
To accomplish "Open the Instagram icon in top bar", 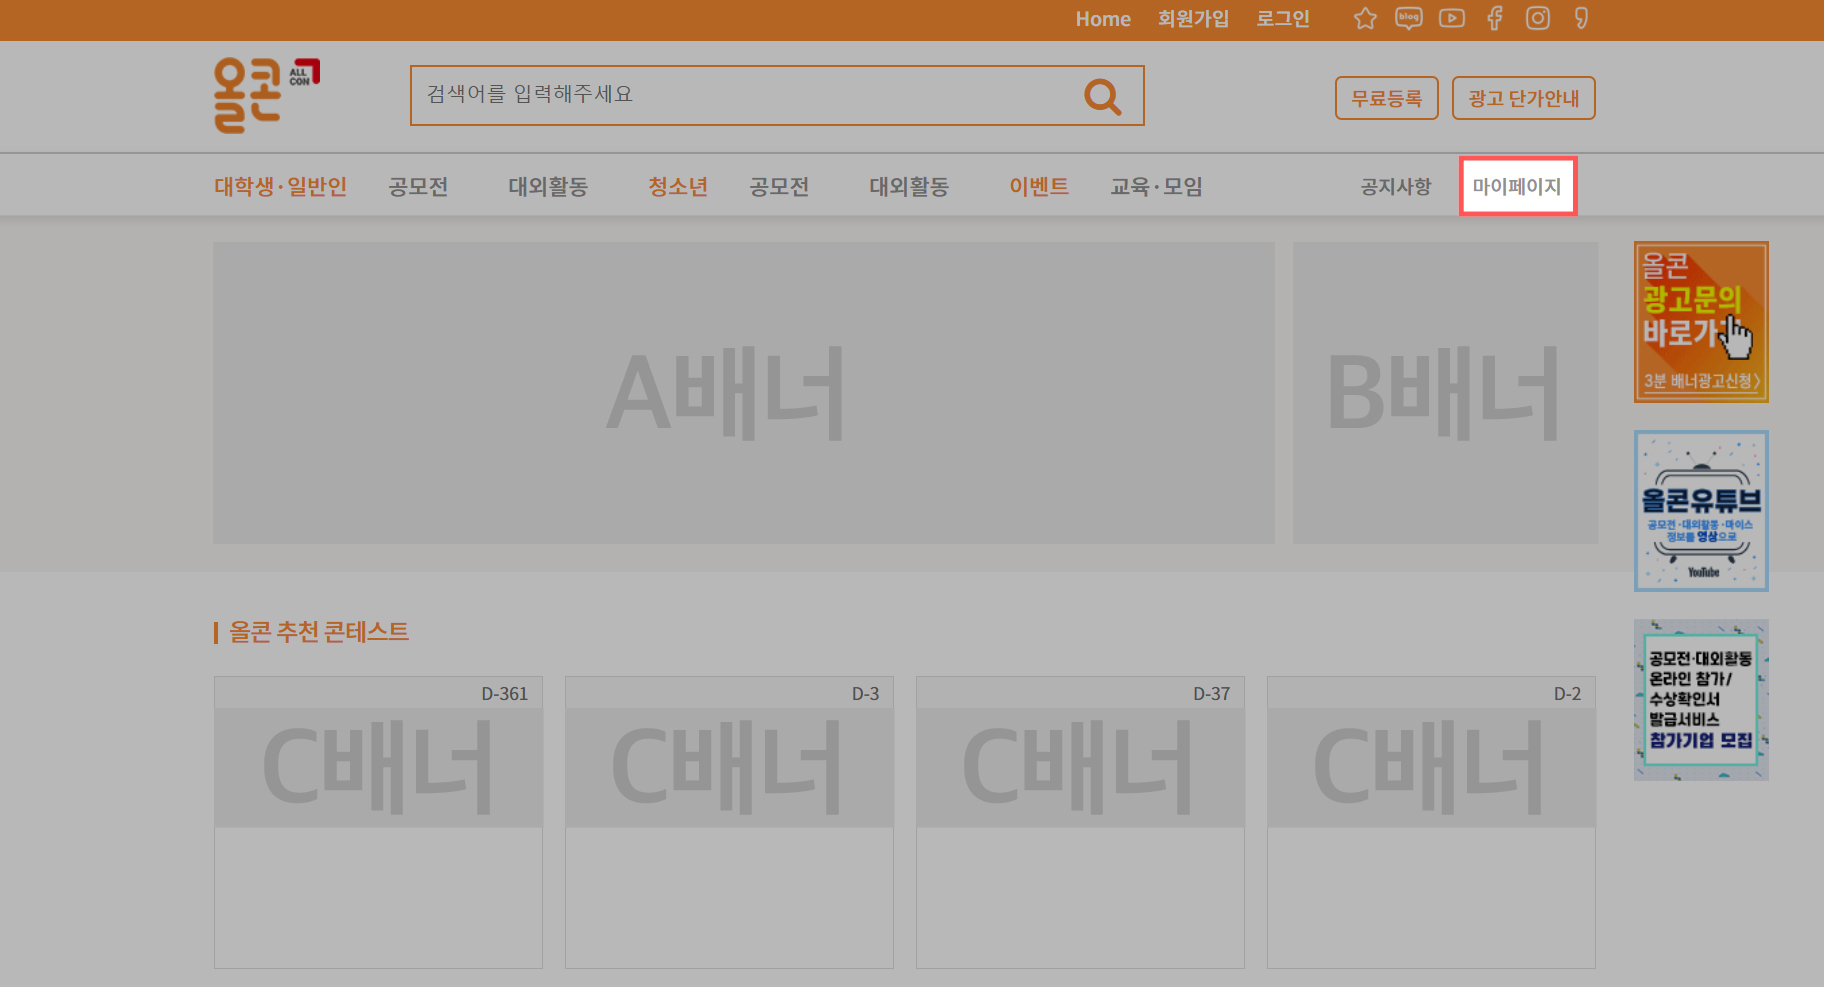I will 1537,19.
